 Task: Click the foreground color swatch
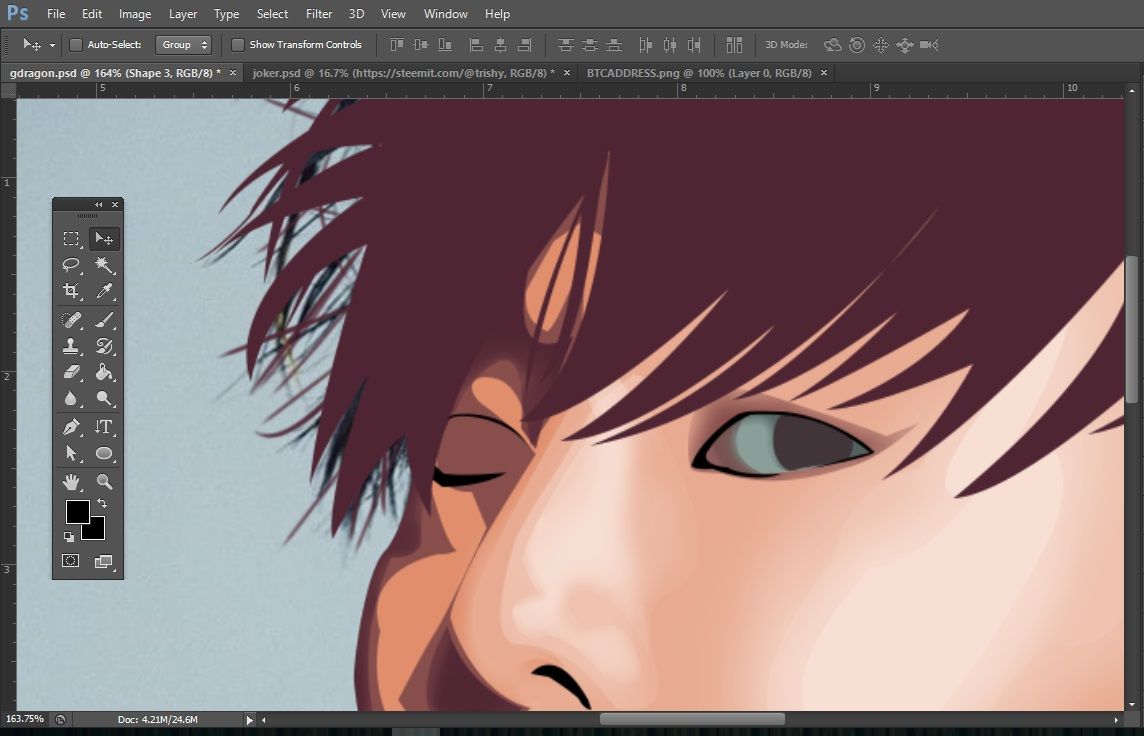tap(77, 512)
